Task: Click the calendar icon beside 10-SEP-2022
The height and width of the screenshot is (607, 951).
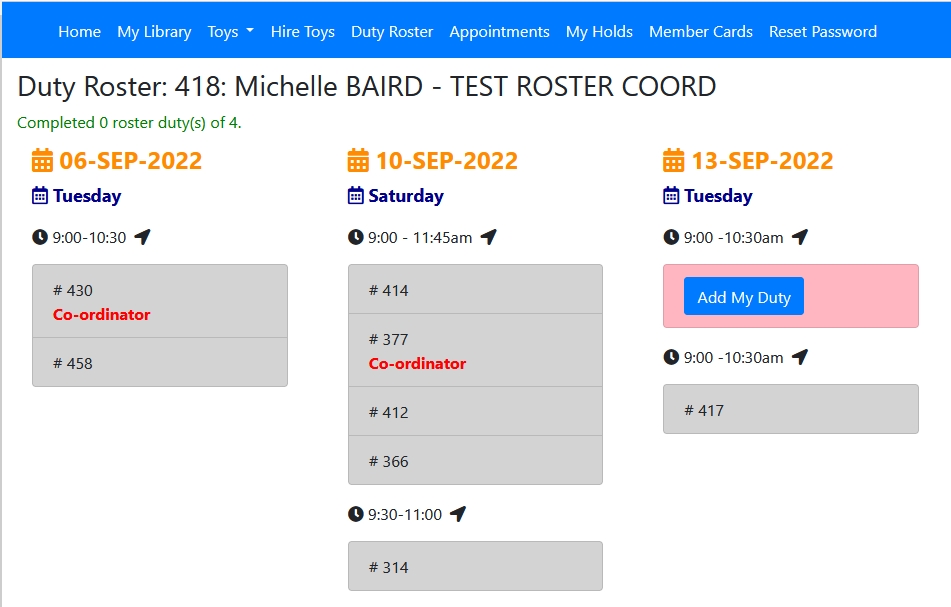Action: (358, 160)
